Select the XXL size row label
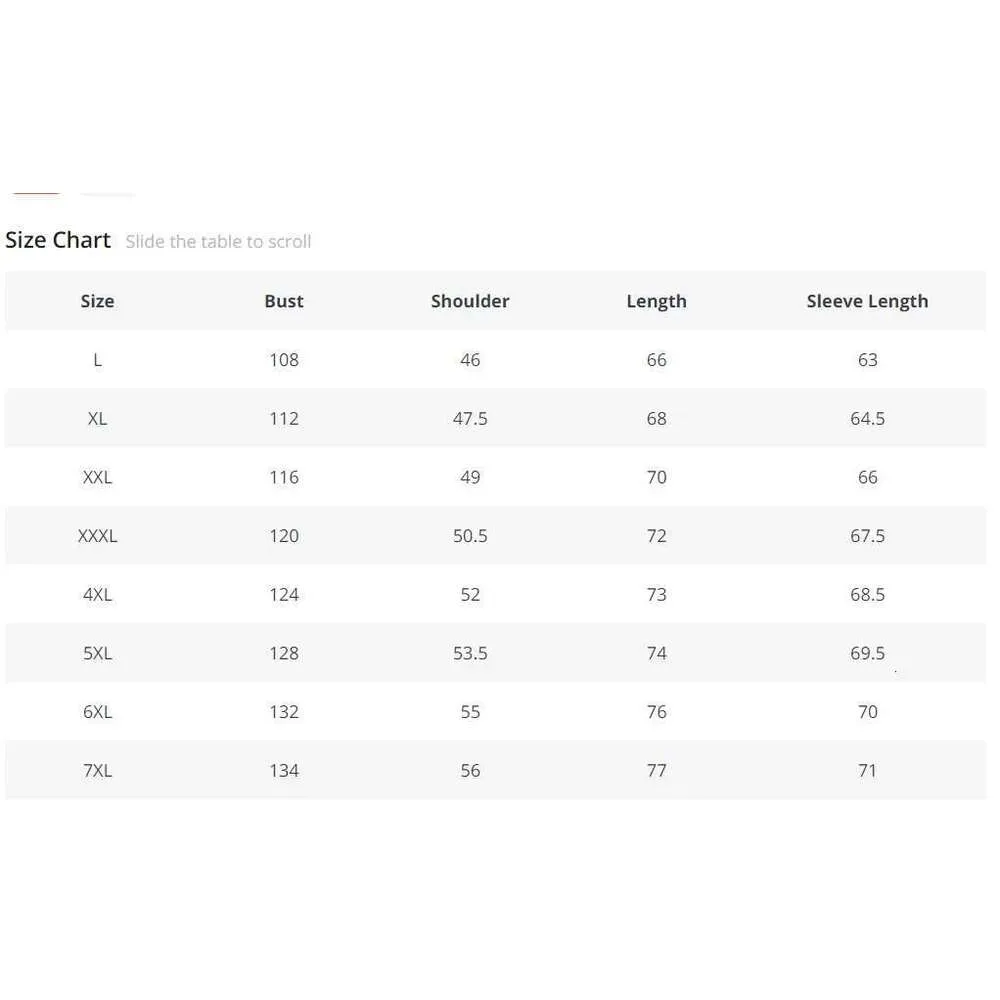 click(x=98, y=478)
